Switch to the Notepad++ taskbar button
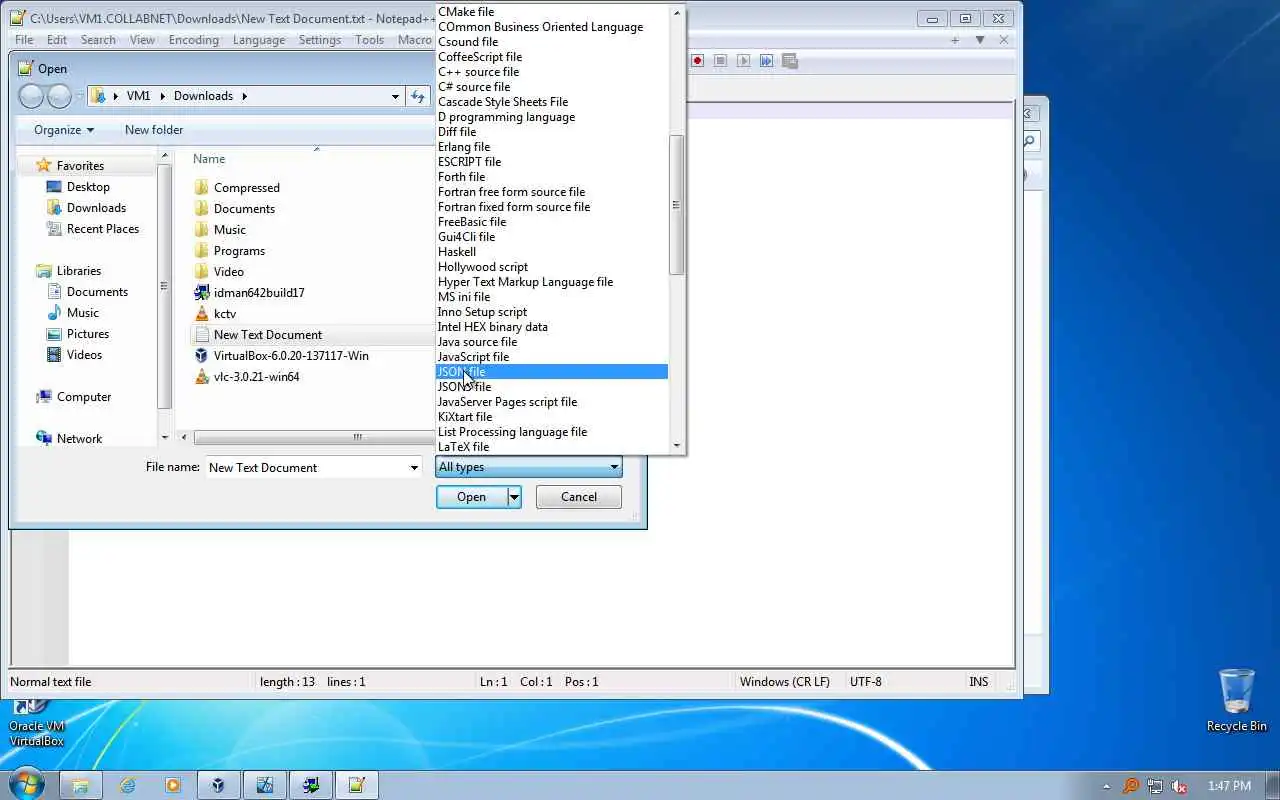1280x800 pixels. coord(356,785)
